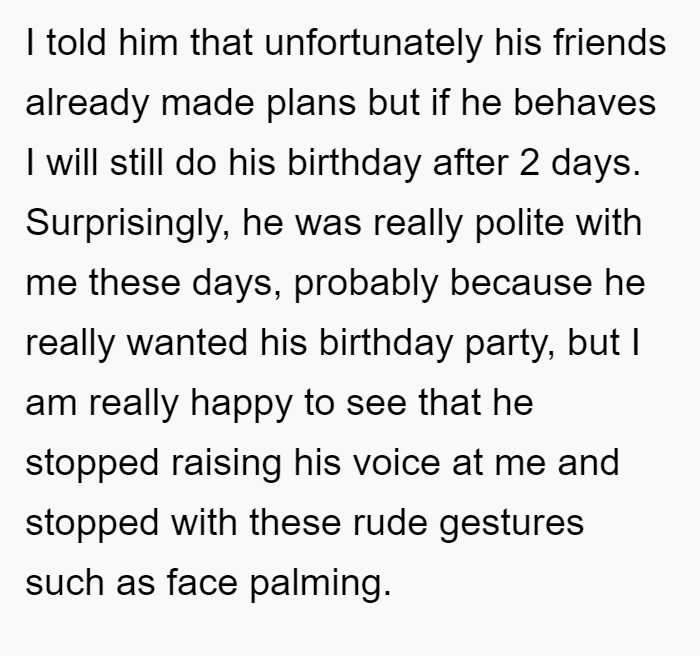Click the word "birthday" before "after 2 days"
Screen dimensions: 700x656
coord(354,163)
